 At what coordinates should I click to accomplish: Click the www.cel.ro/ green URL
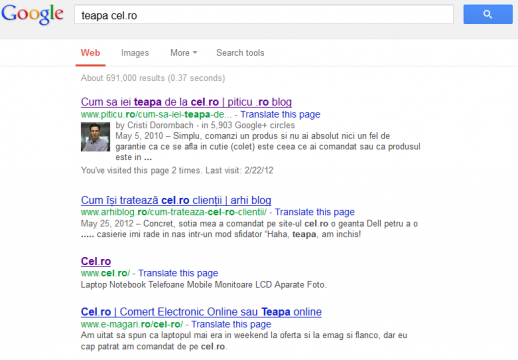tap(105, 273)
